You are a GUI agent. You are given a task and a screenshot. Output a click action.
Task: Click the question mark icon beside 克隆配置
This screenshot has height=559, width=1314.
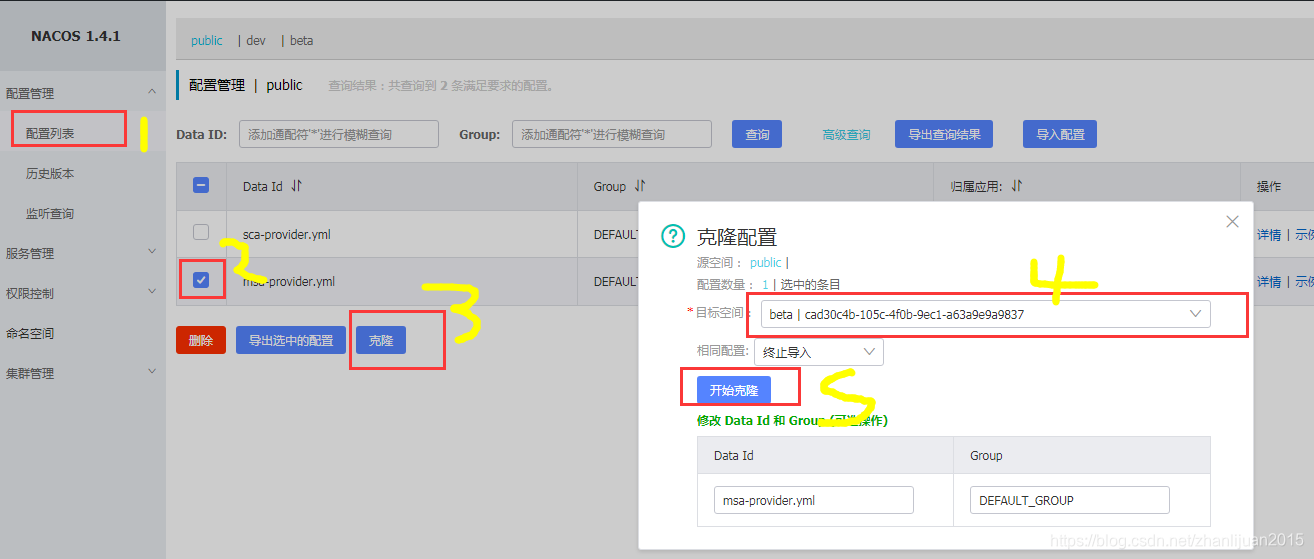[674, 236]
